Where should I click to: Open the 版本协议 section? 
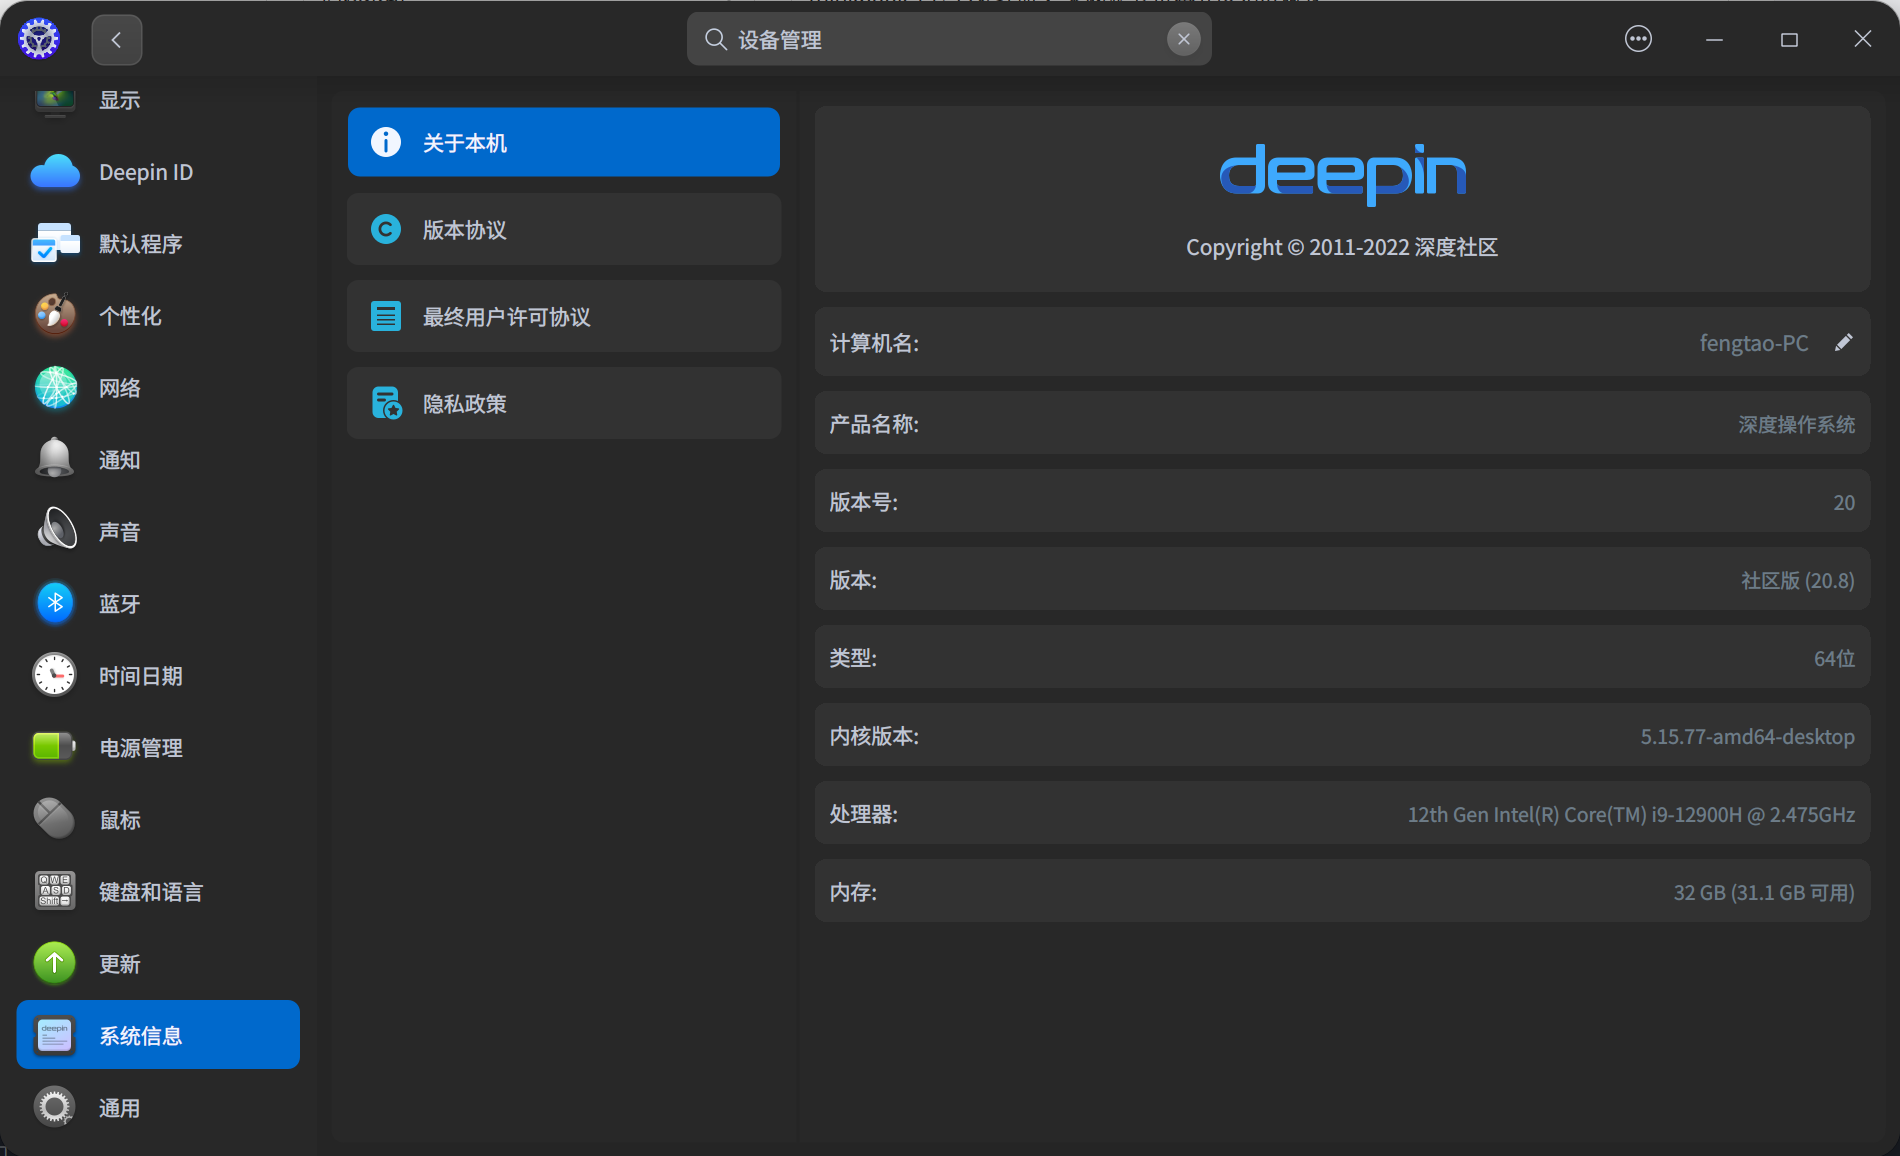point(564,229)
